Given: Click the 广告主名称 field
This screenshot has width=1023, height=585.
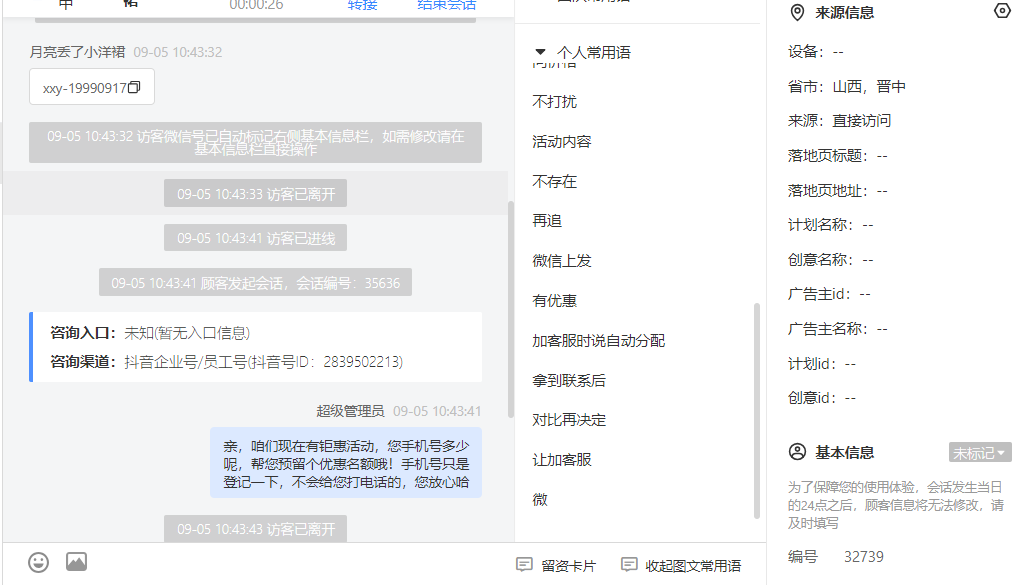Looking at the screenshot, I should pos(838,329).
